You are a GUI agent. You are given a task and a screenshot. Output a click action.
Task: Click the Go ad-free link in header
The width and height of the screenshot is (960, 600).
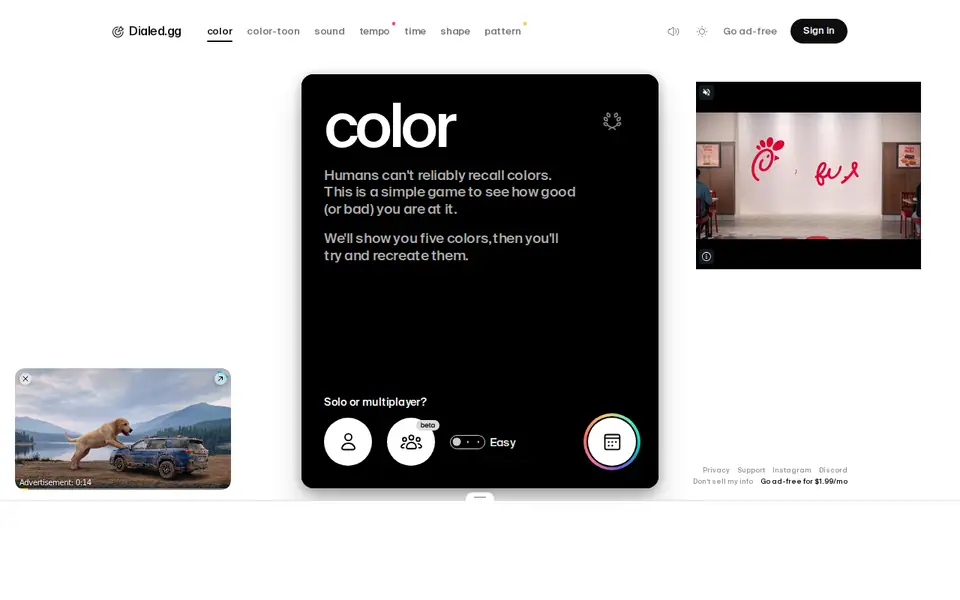coord(749,31)
